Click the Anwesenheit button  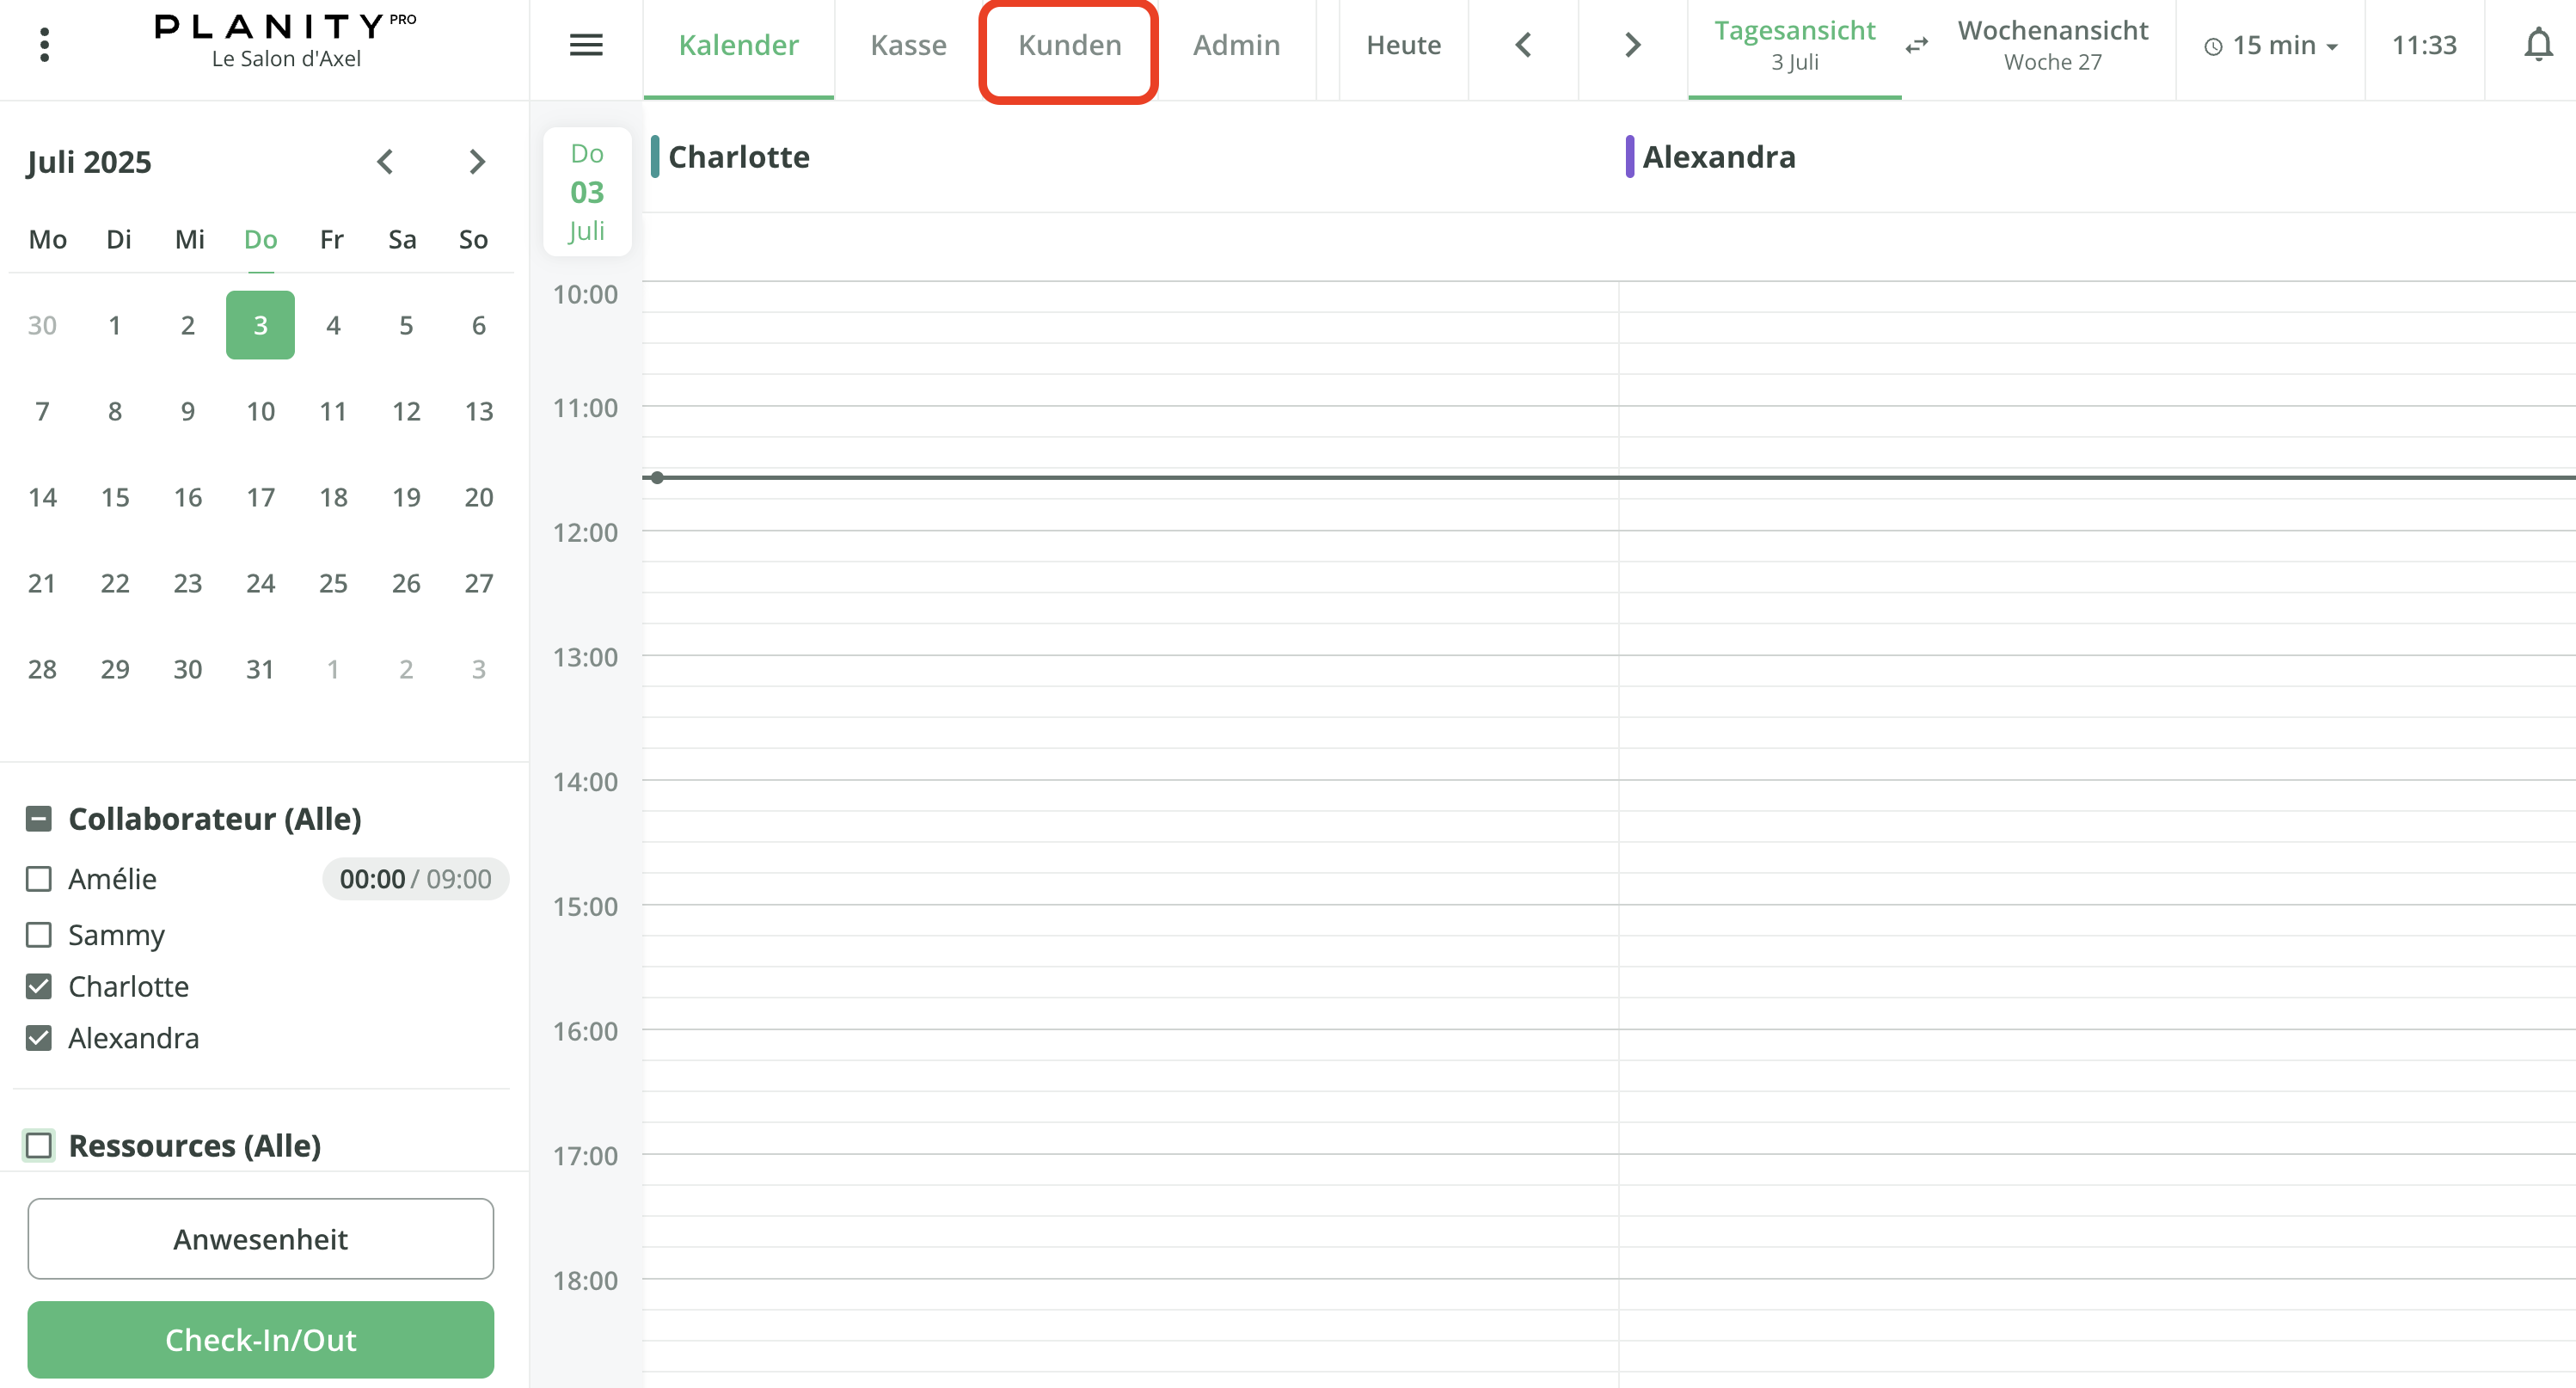pyautogui.click(x=260, y=1238)
